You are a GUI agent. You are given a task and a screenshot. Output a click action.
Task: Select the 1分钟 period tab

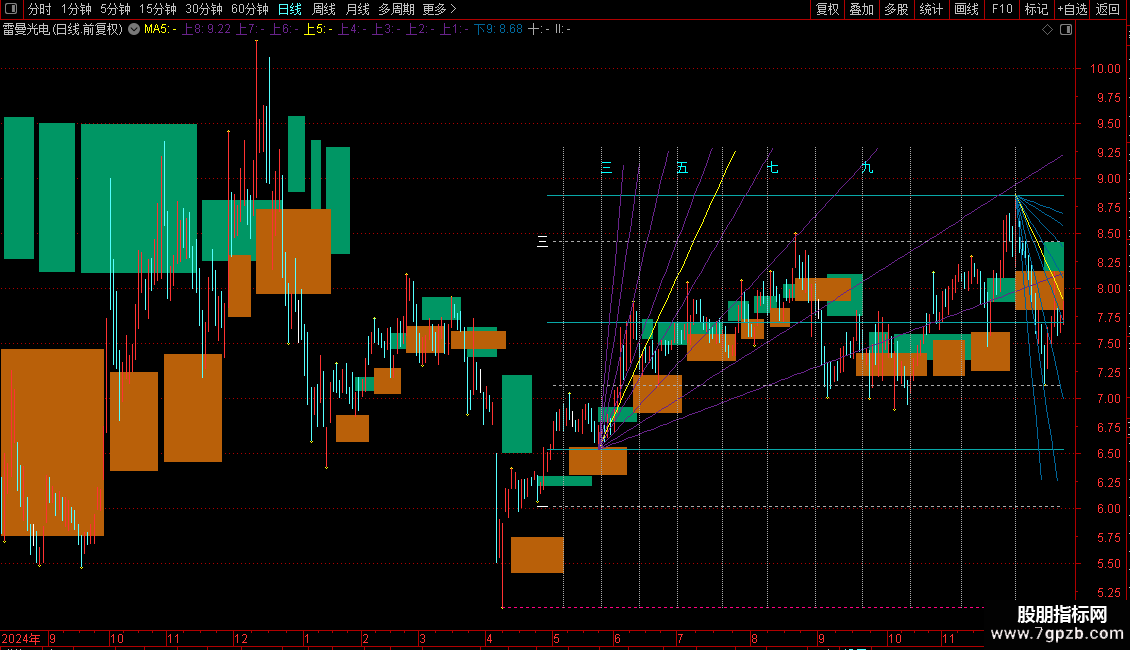[x=76, y=9]
